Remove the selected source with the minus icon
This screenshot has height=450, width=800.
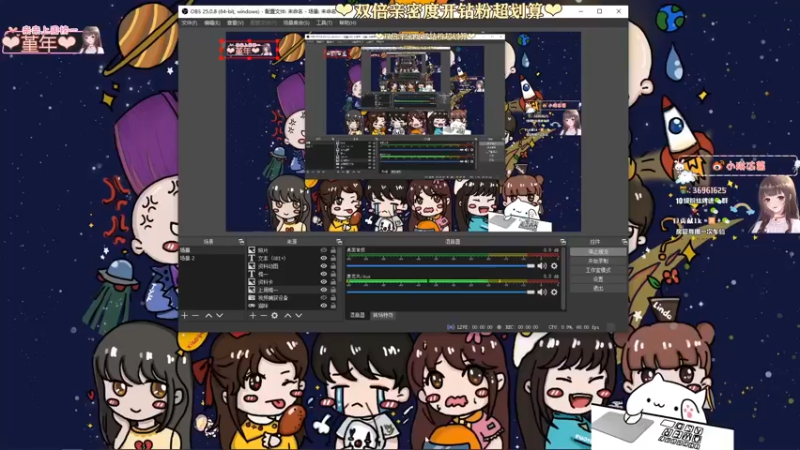pyautogui.click(x=263, y=316)
